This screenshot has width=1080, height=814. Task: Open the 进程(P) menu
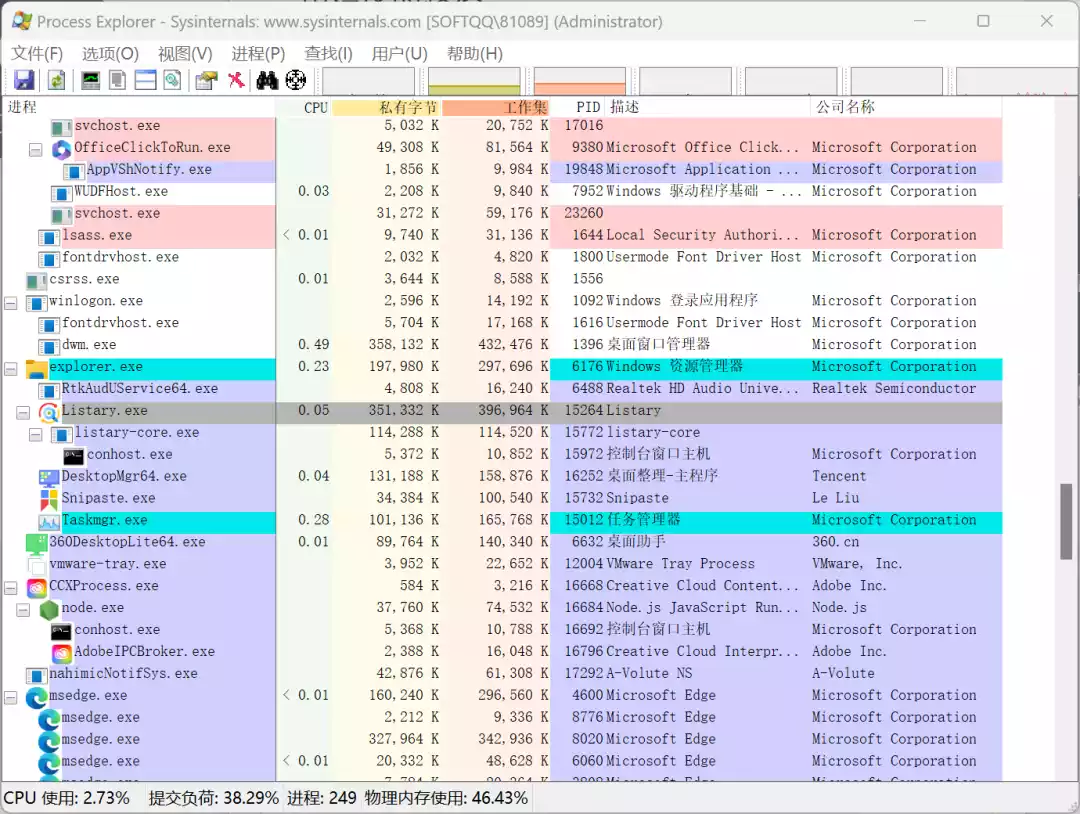(x=258, y=54)
